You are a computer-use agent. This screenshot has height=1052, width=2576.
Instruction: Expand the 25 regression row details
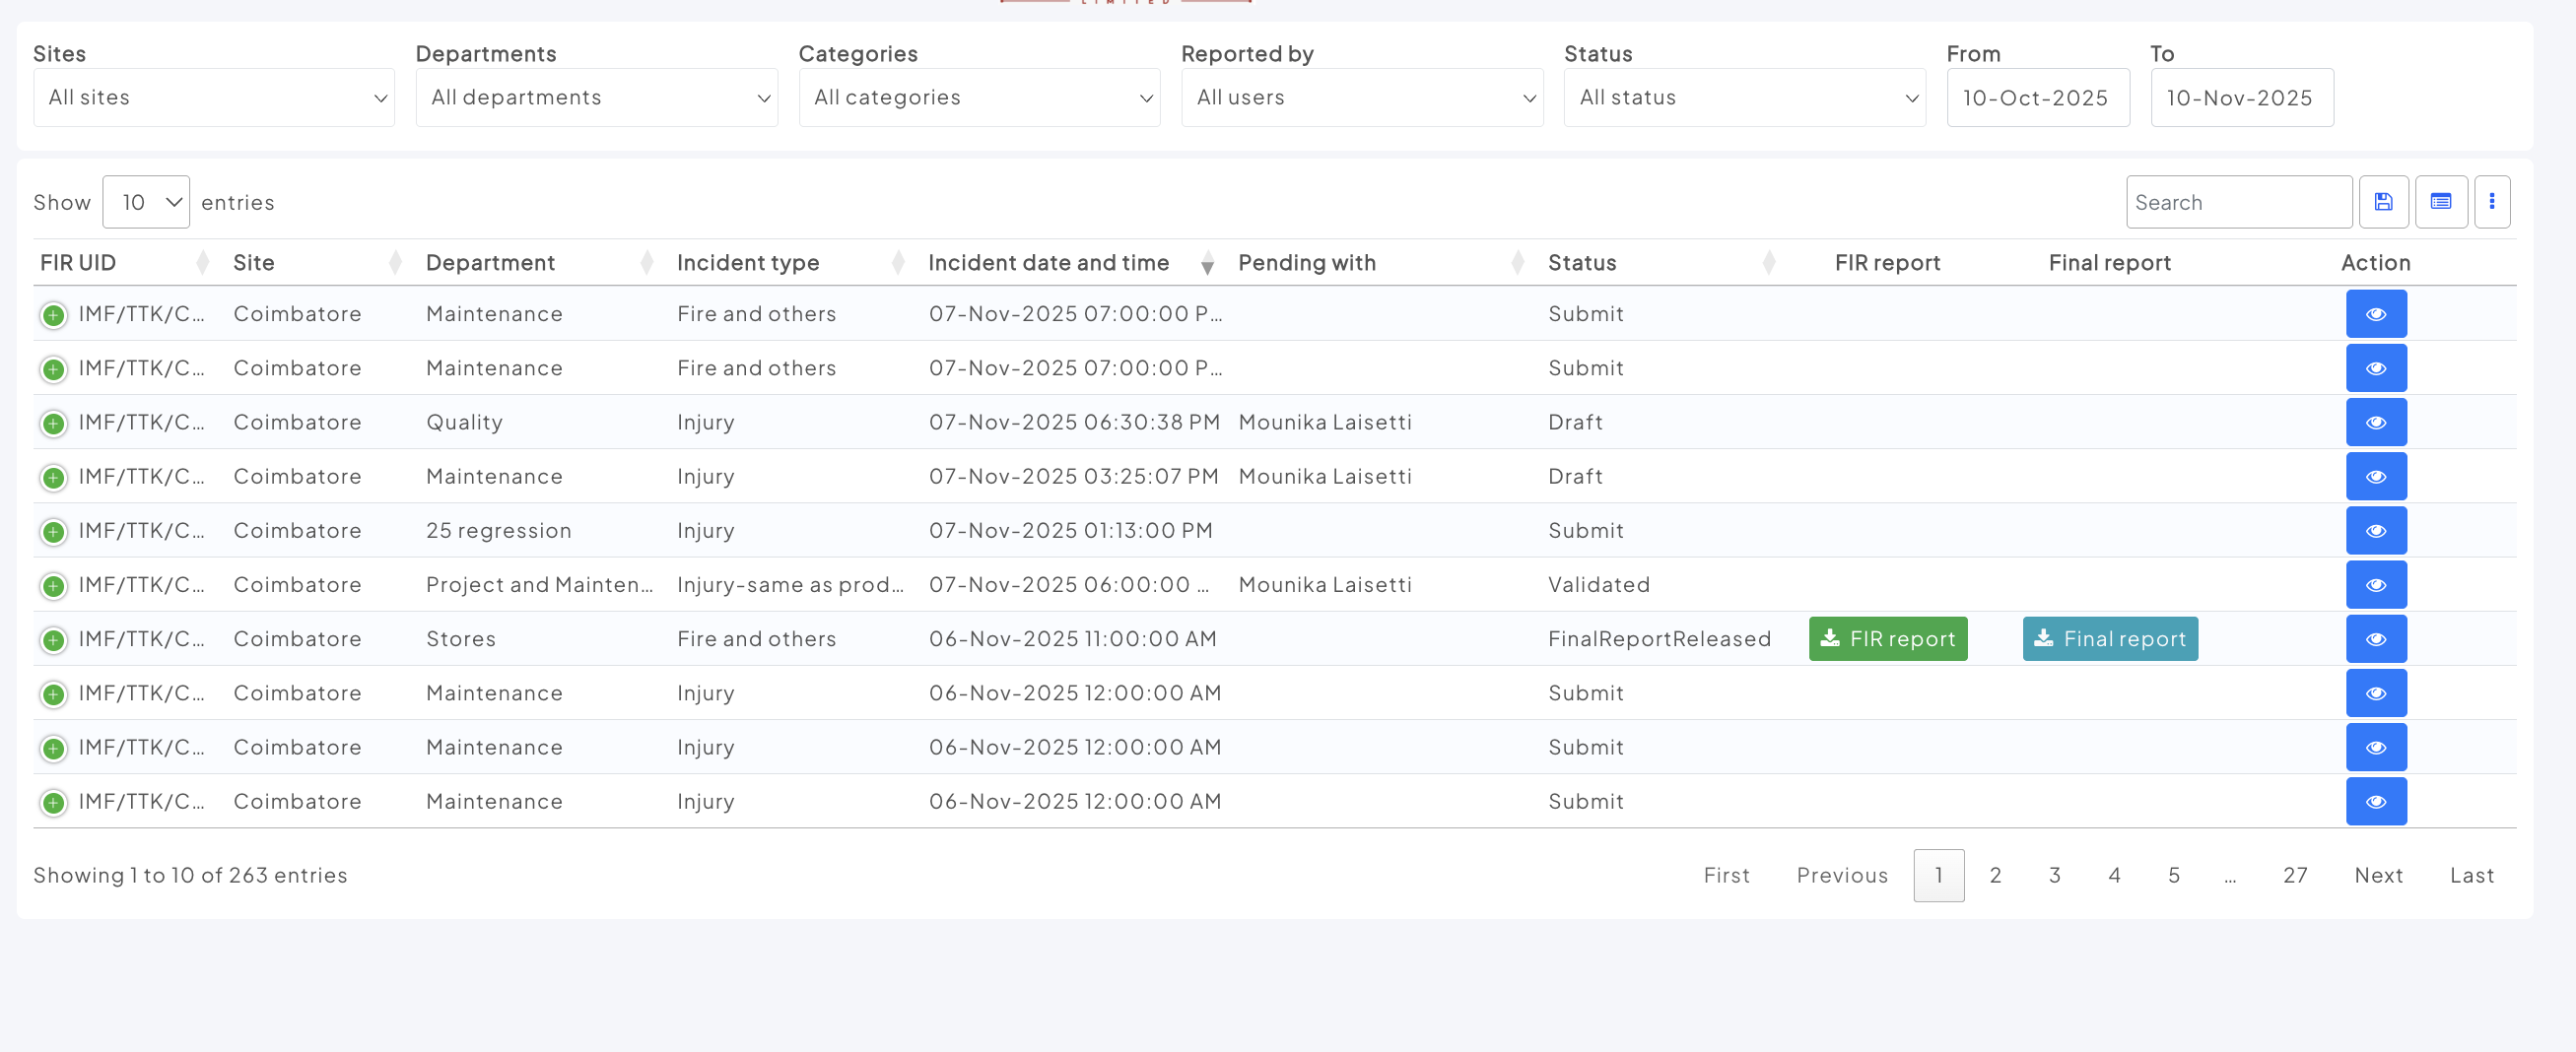click(54, 532)
